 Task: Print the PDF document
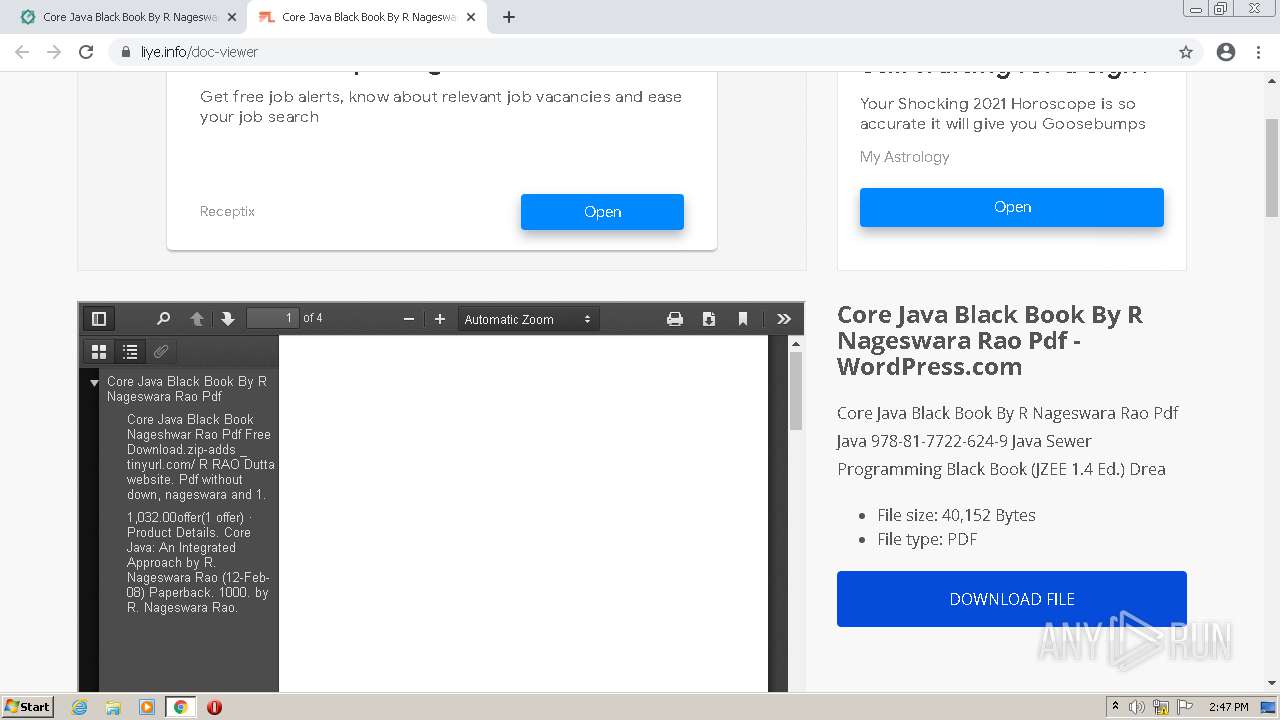point(675,319)
